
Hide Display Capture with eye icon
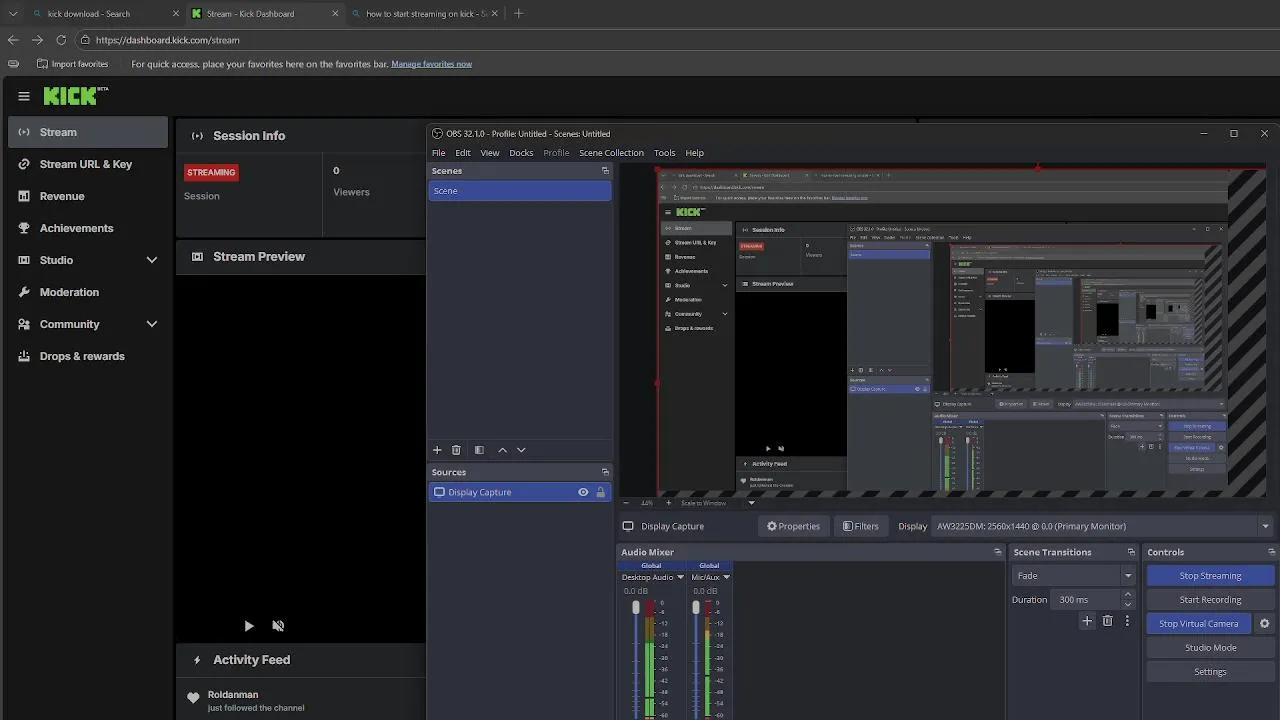tap(583, 492)
